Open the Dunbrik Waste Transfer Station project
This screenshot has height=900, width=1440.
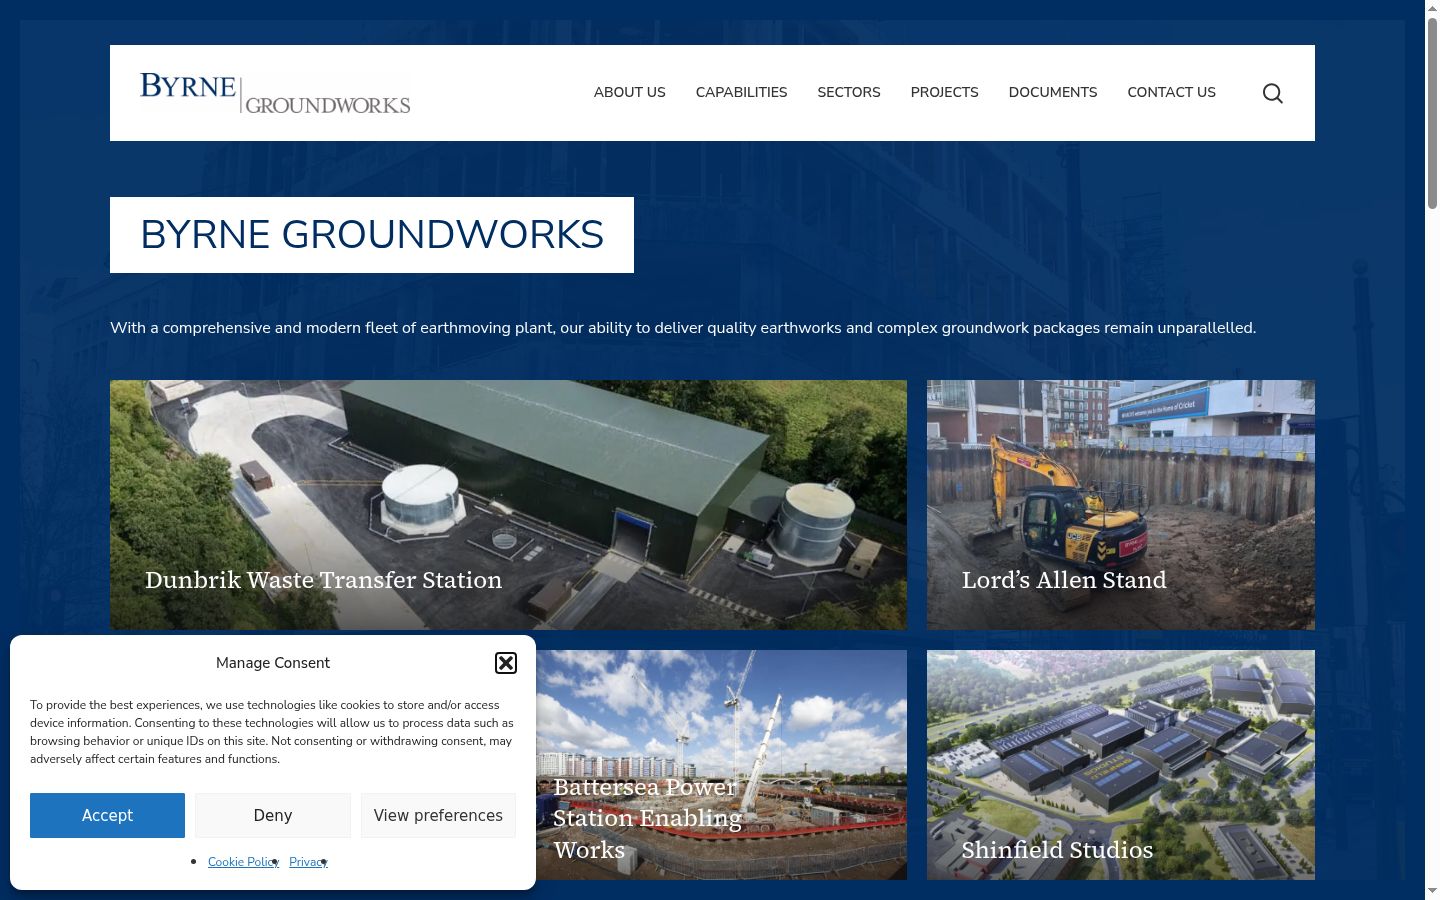(508, 505)
